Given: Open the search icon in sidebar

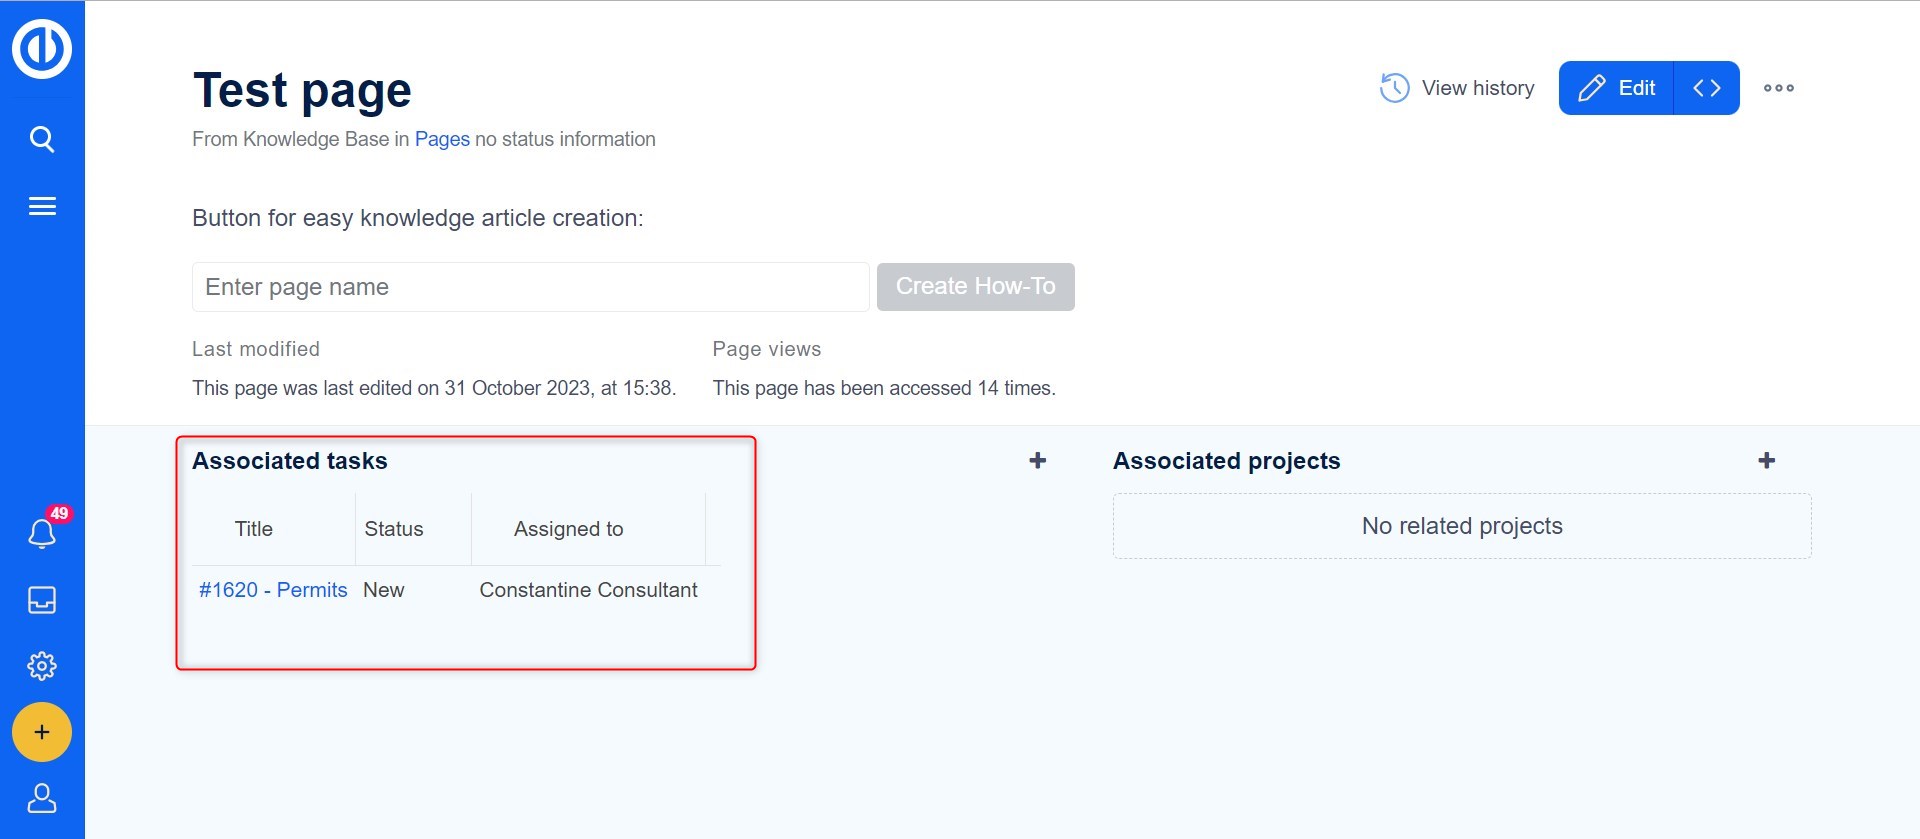Looking at the screenshot, I should point(42,139).
